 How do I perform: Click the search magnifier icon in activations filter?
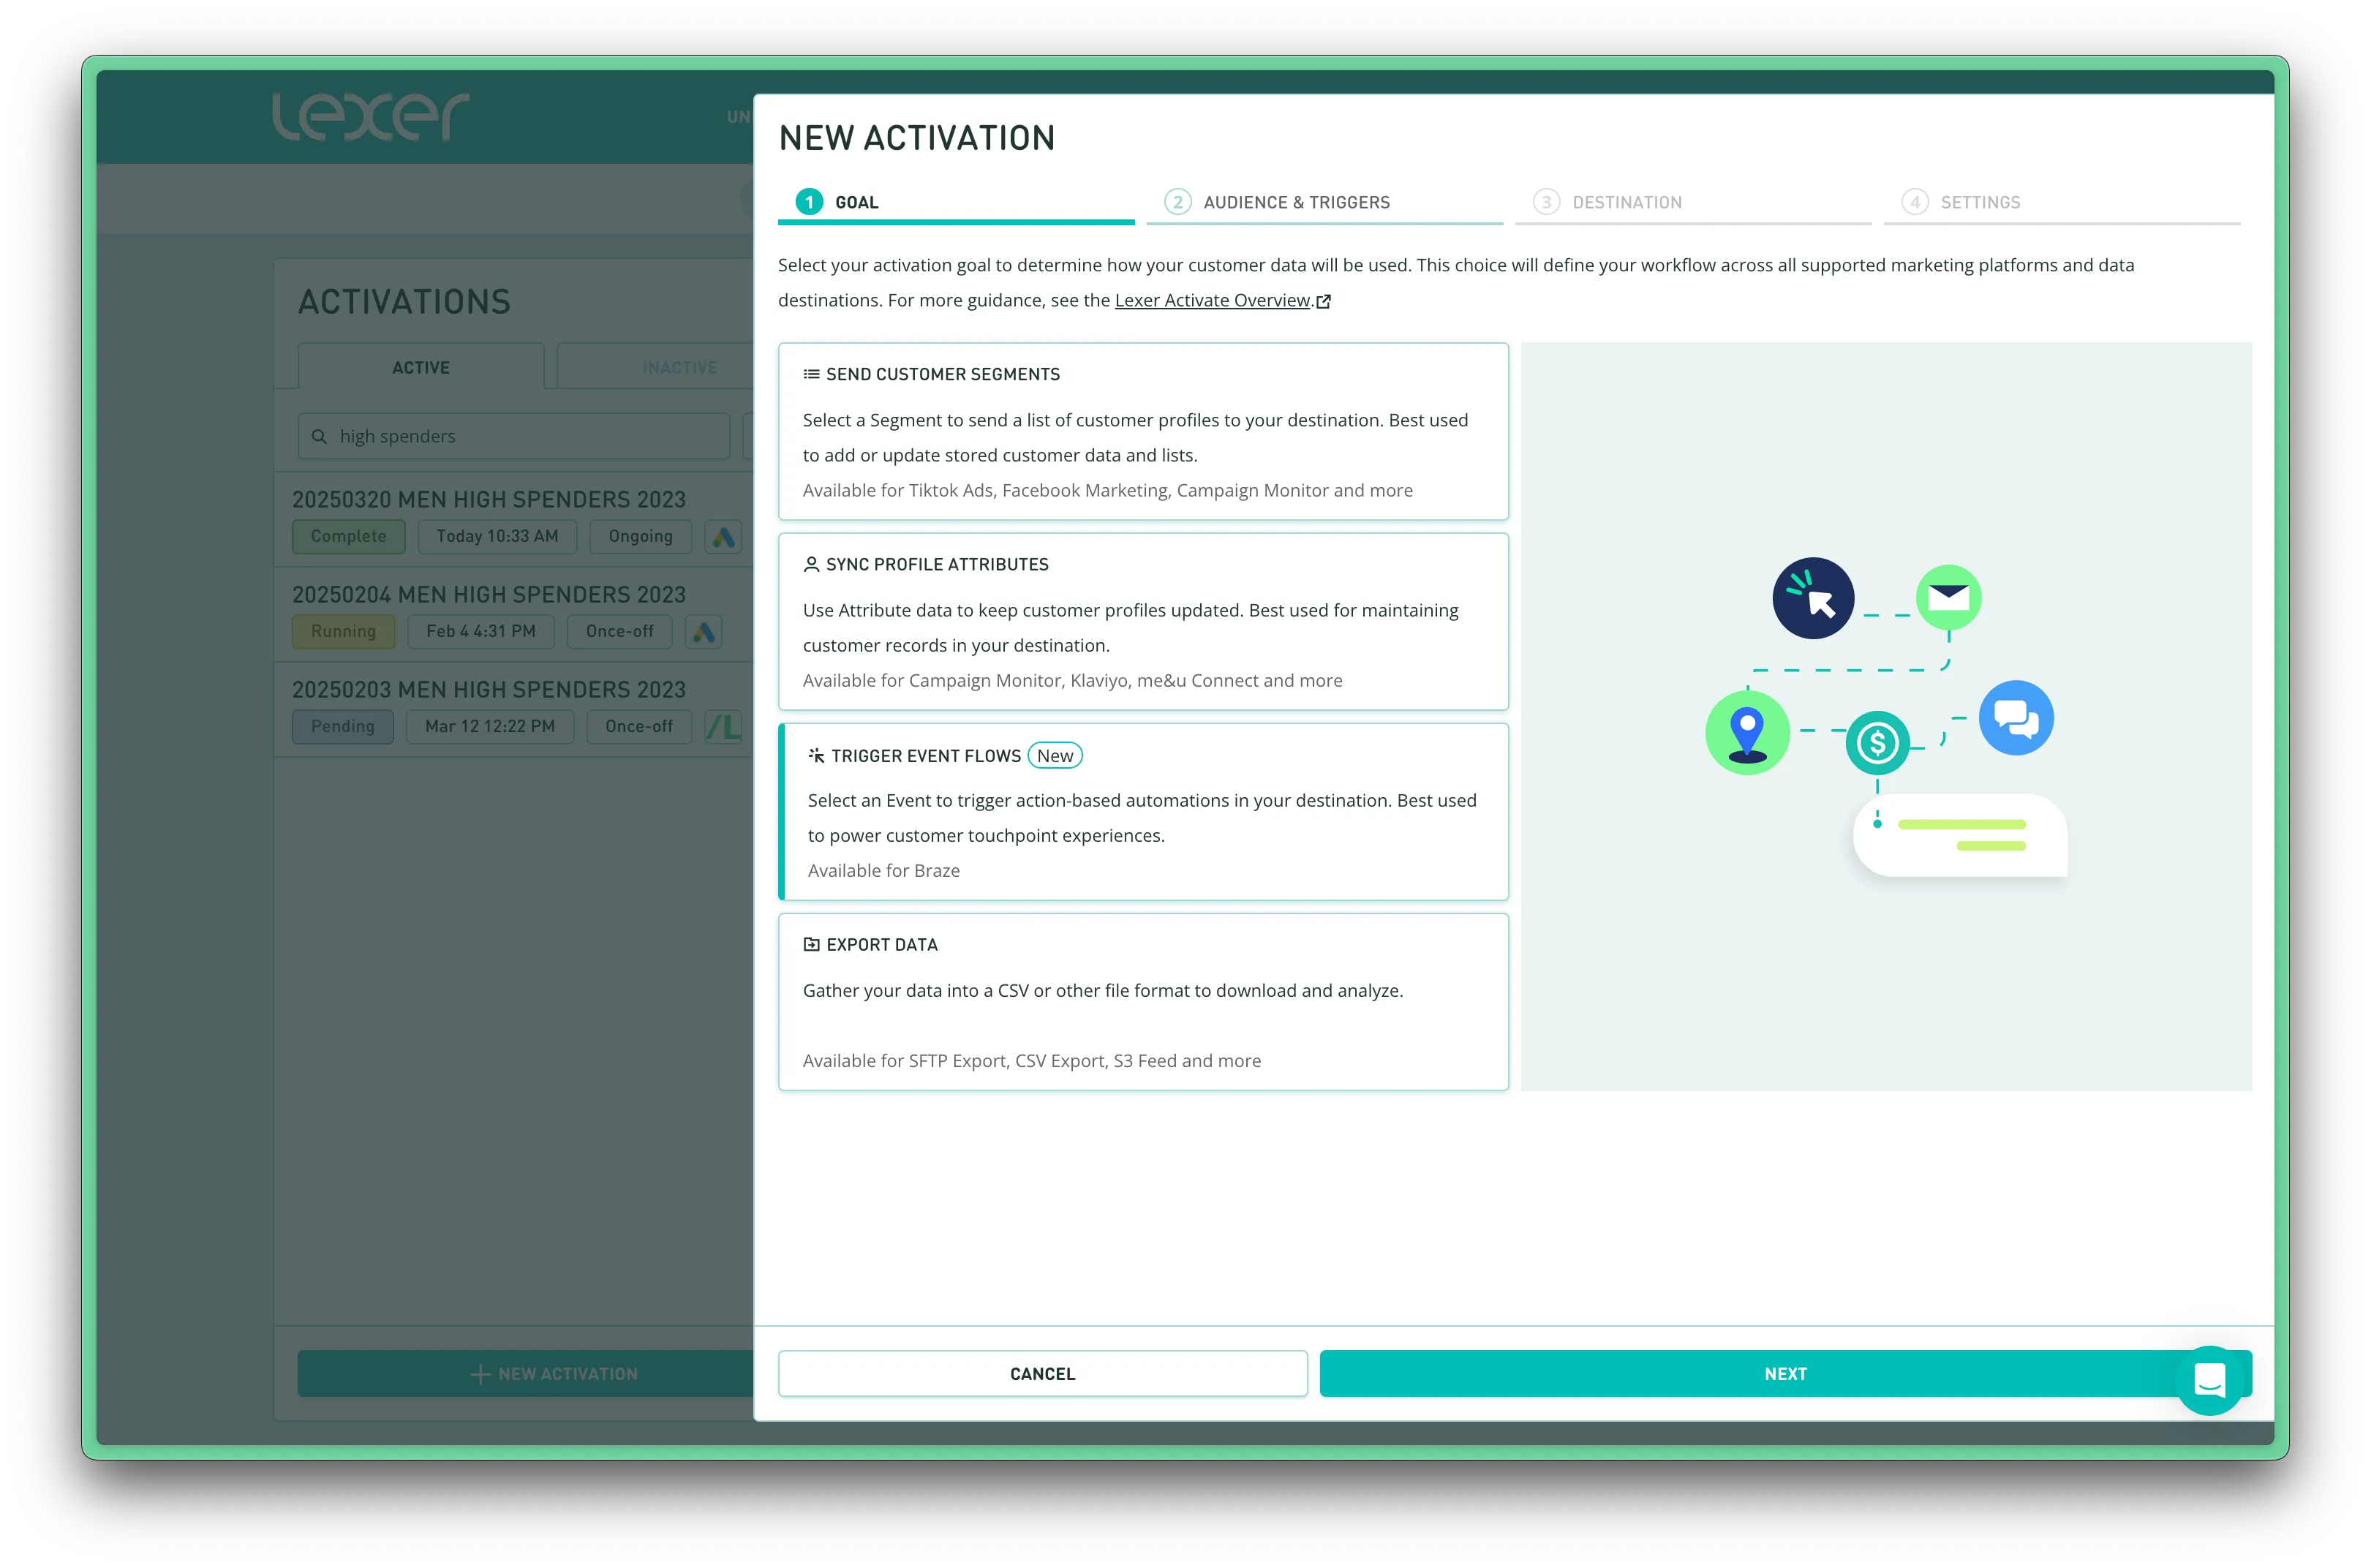319,436
